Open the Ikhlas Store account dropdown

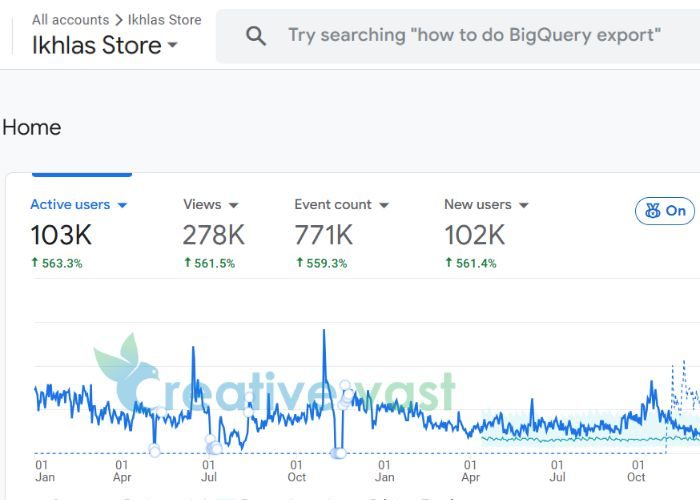[105, 45]
